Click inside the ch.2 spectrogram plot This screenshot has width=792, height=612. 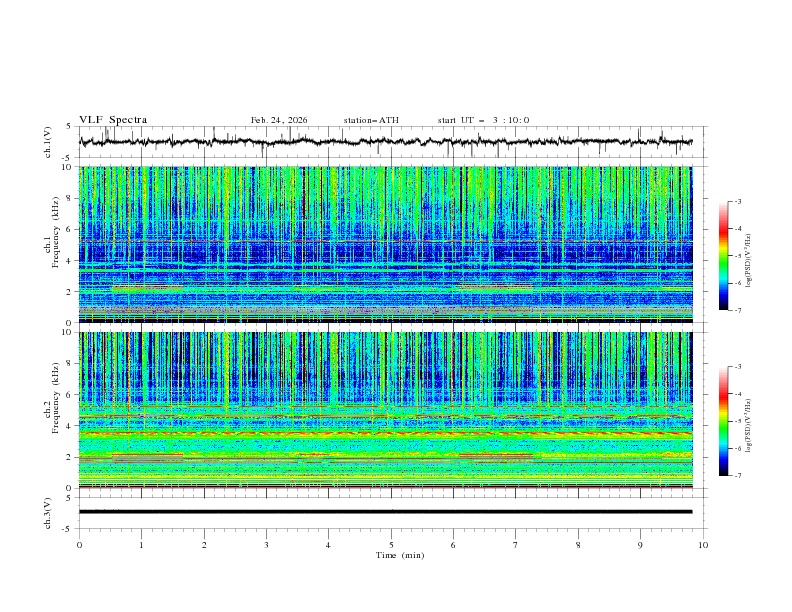(390, 410)
